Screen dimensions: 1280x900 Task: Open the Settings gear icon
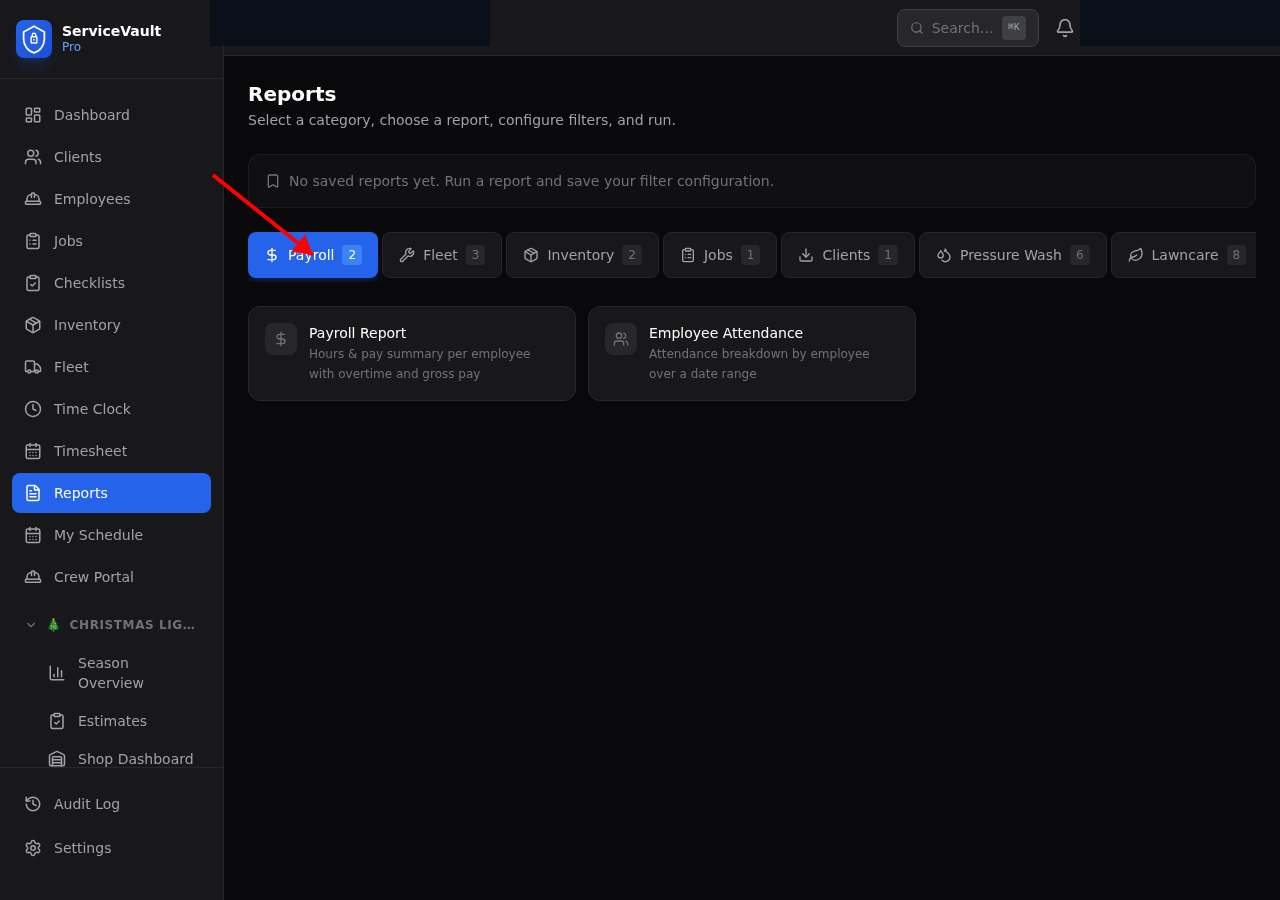[31, 847]
